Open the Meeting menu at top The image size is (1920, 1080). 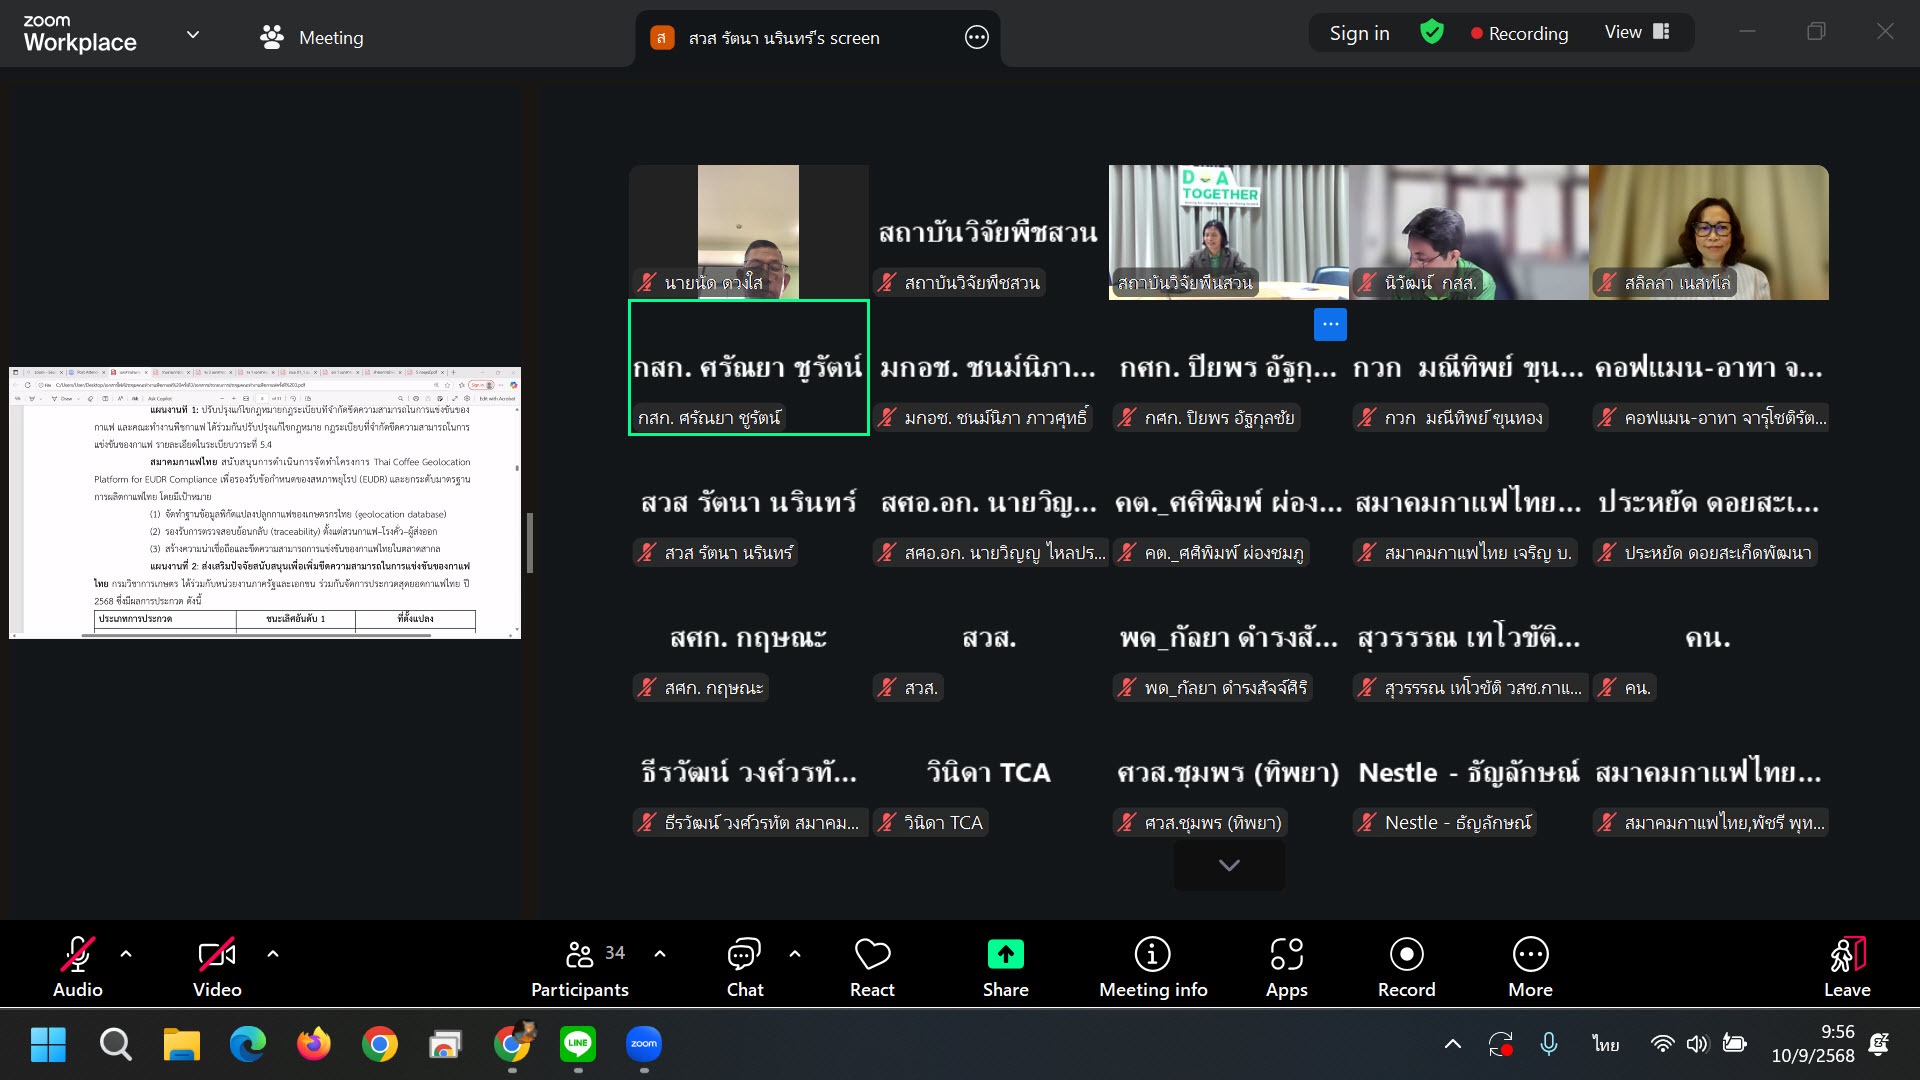click(x=312, y=38)
